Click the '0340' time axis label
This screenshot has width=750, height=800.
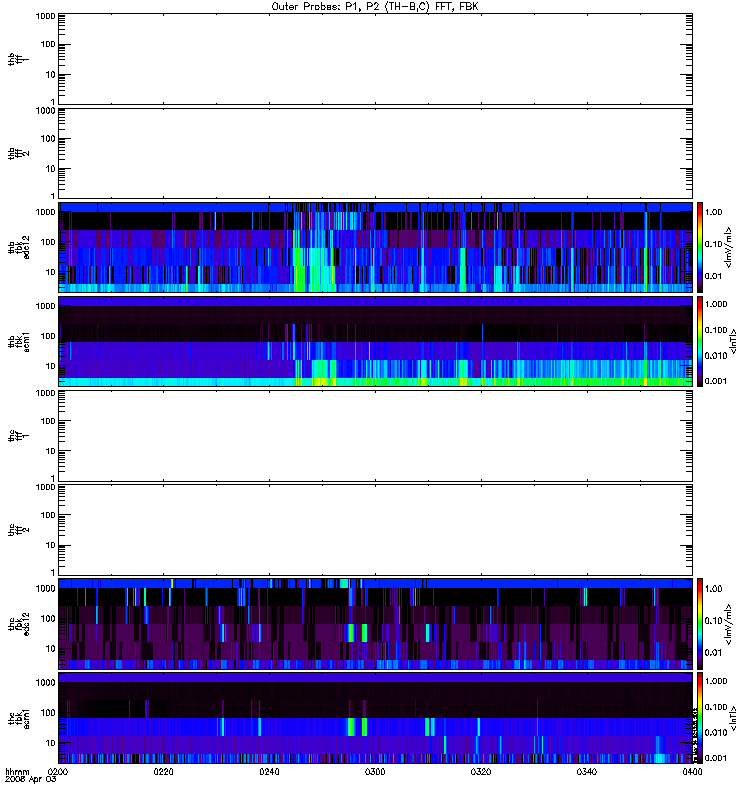coord(587,771)
